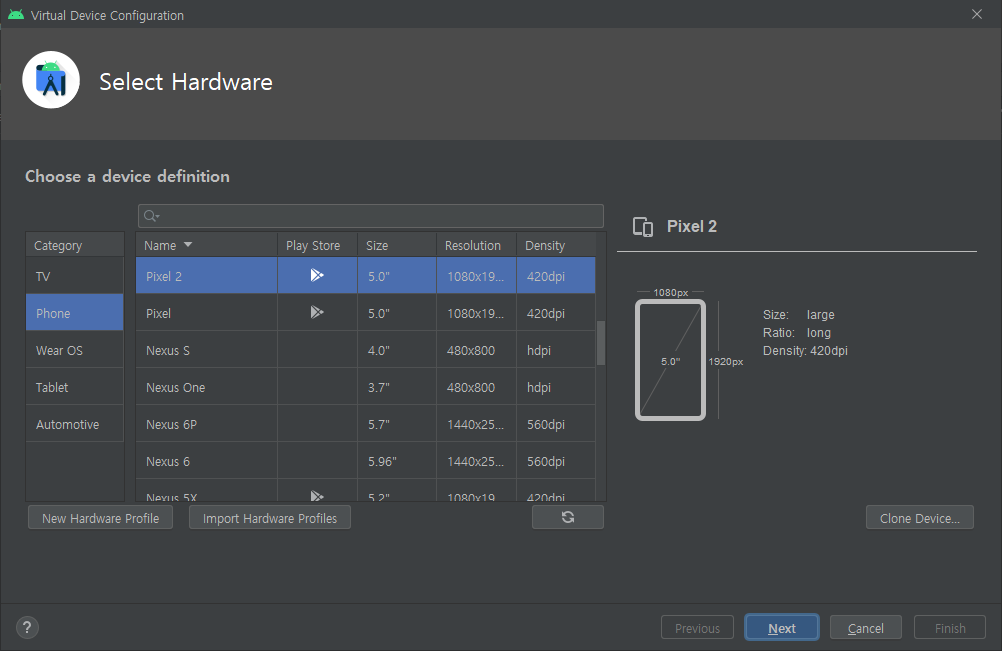
Task: Click the Finish button
Action: click(950, 628)
